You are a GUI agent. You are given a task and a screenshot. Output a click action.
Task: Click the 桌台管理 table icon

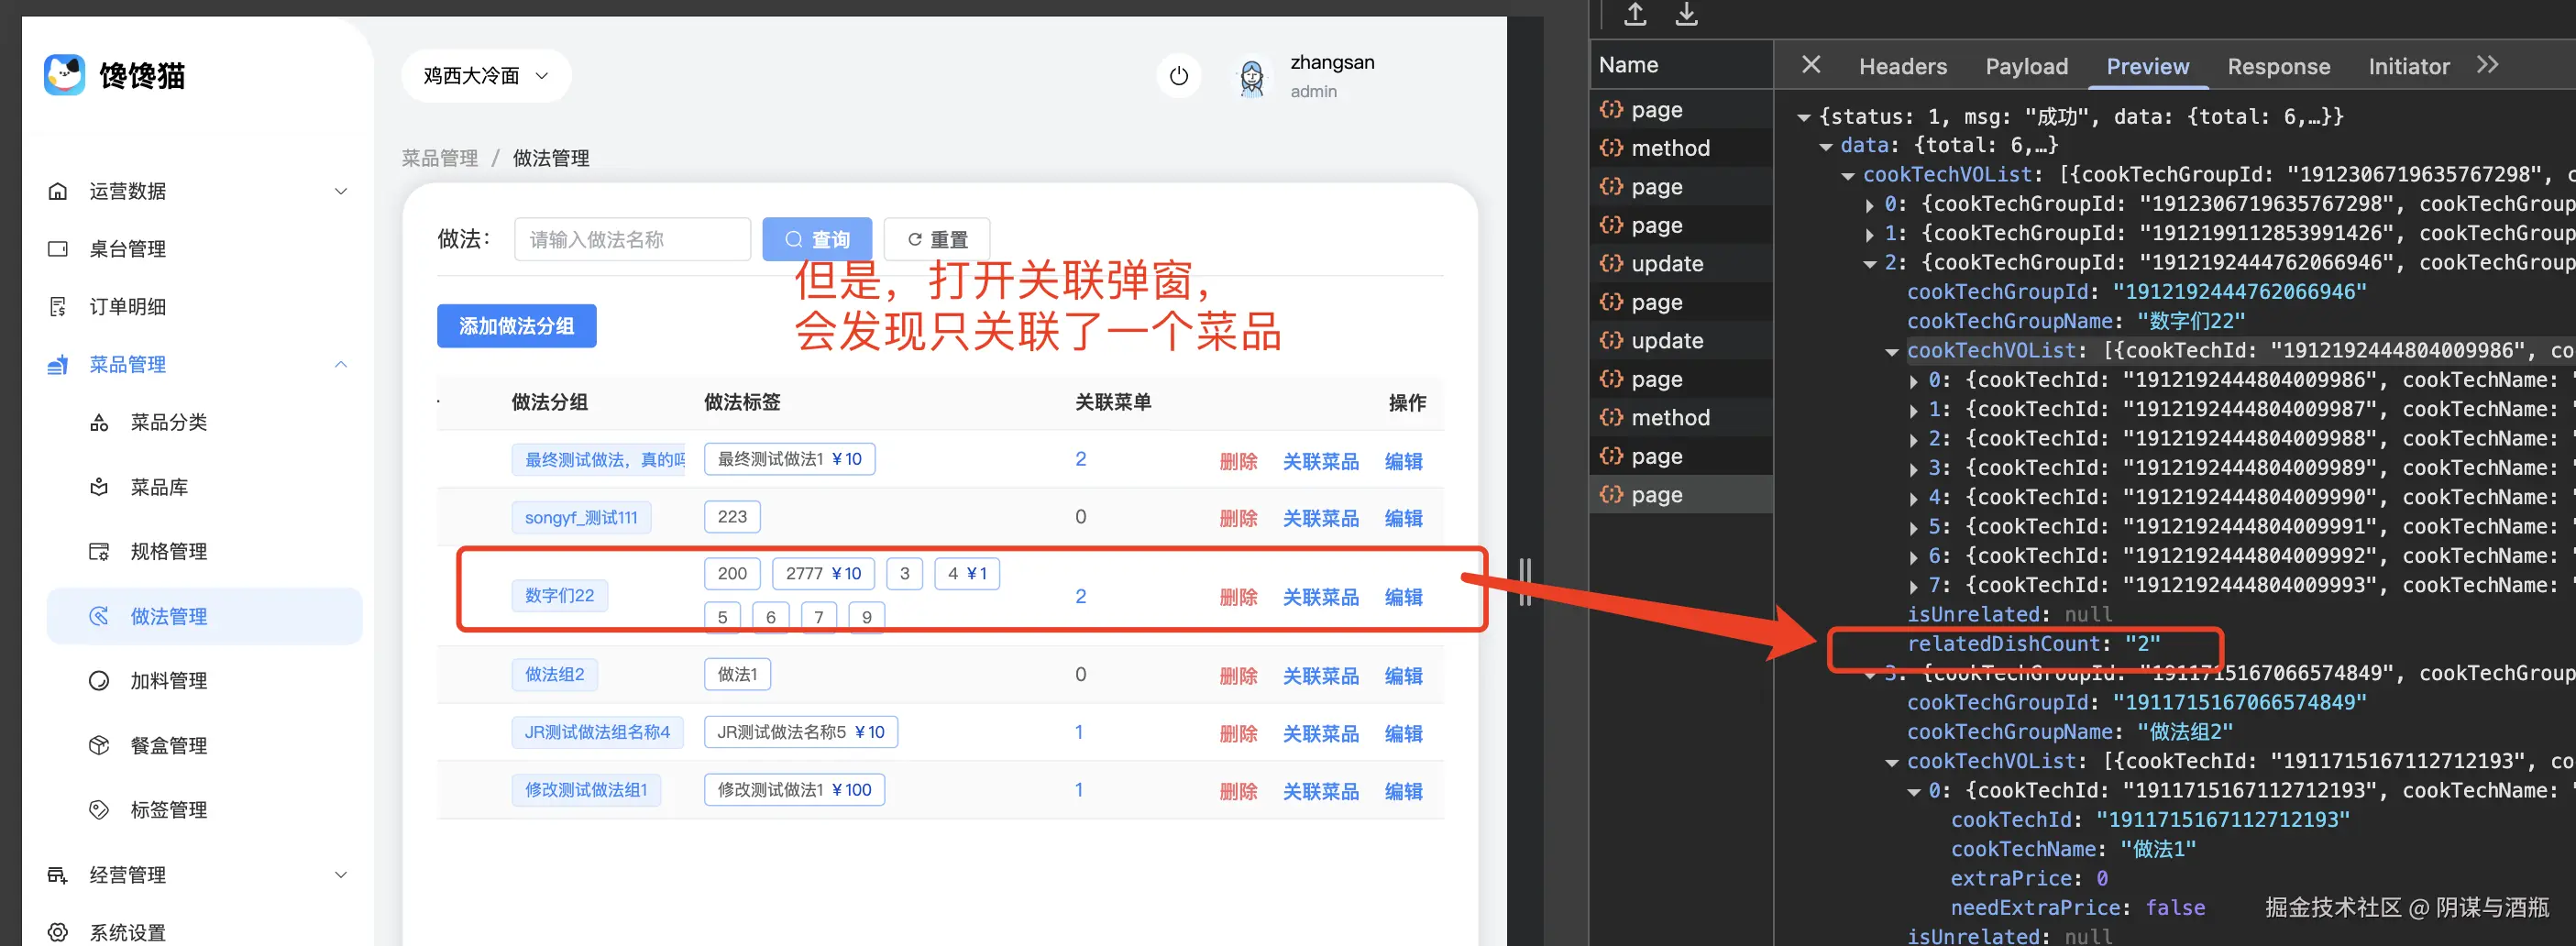point(58,249)
